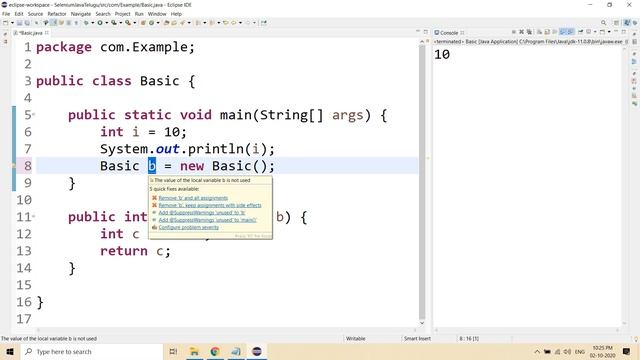Viewport: 640px width, 360px height.
Task: Click the Configure problem severity link
Action: (189, 227)
